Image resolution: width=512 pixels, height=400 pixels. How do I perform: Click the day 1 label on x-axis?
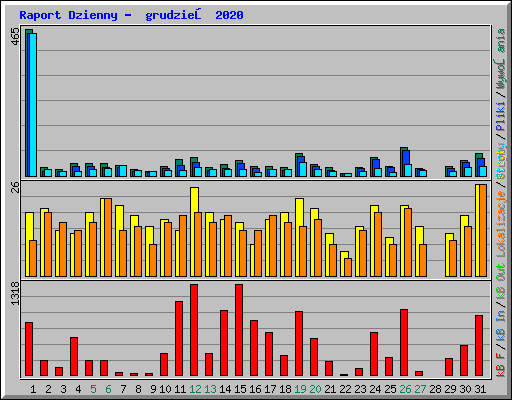(x=33, y=389)
